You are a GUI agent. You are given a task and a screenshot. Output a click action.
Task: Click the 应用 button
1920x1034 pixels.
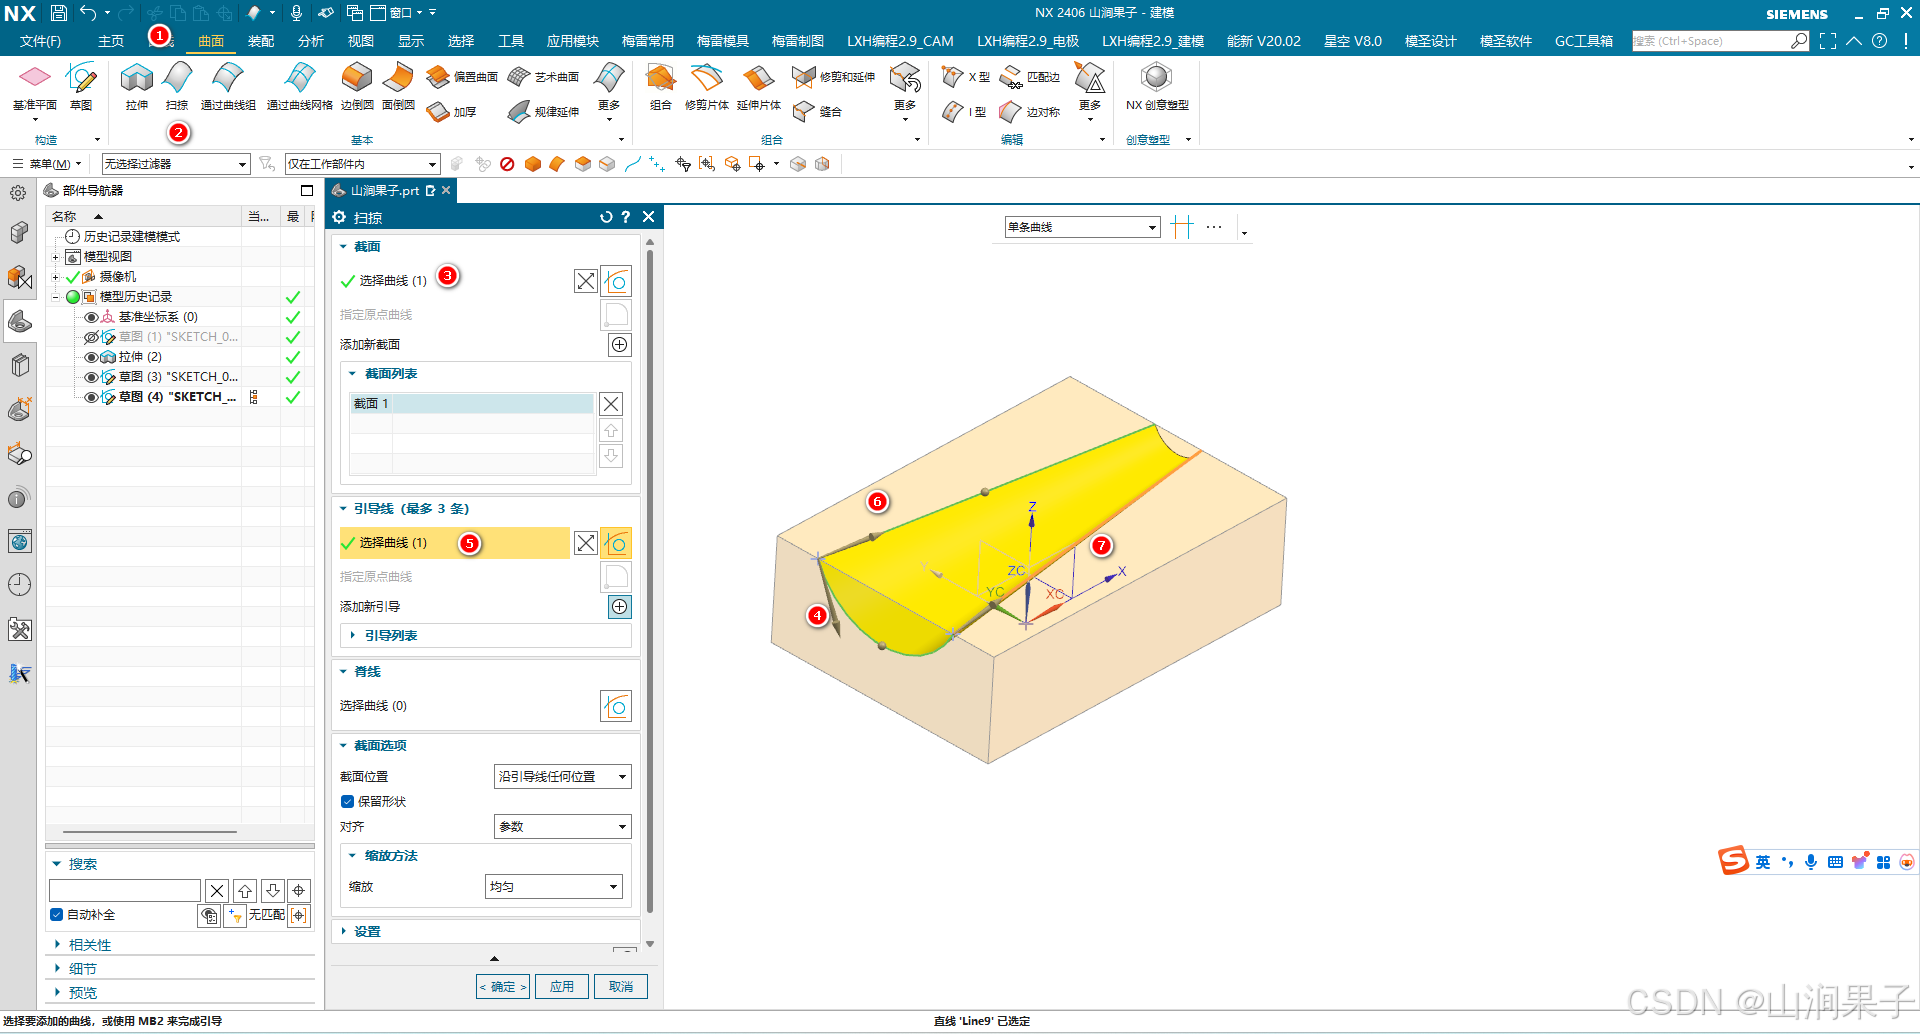pyautogui.click(x=562, y=987)
